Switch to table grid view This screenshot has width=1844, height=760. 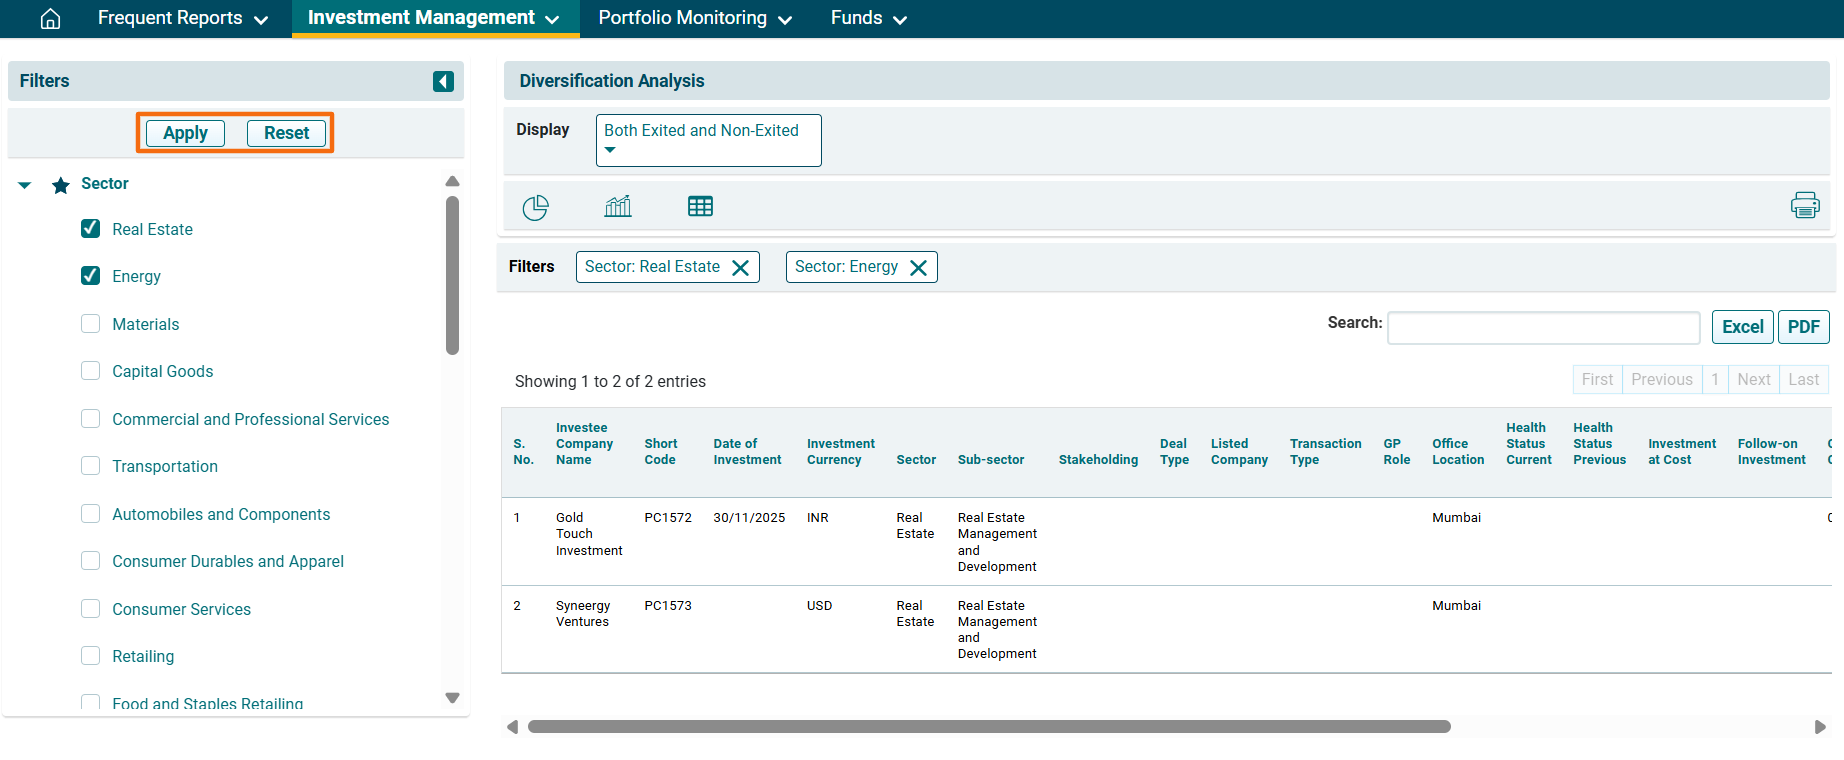coord(700,207)
